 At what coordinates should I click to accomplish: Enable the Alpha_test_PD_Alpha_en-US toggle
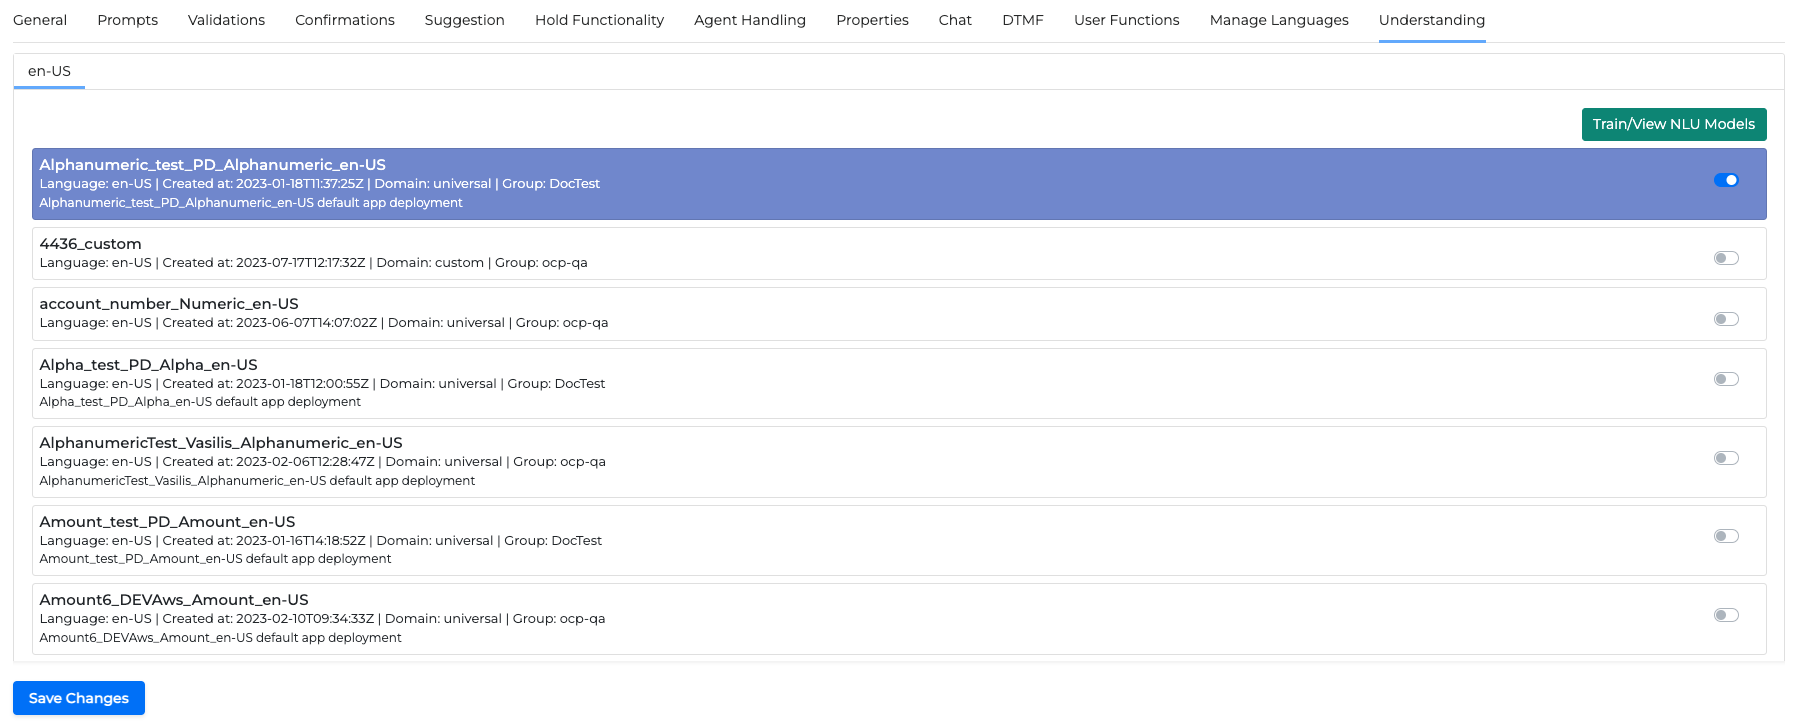[x=1726, y=379]
